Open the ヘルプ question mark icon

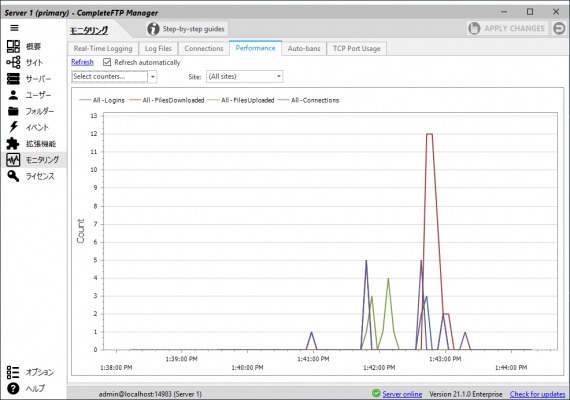click(13, 389)
